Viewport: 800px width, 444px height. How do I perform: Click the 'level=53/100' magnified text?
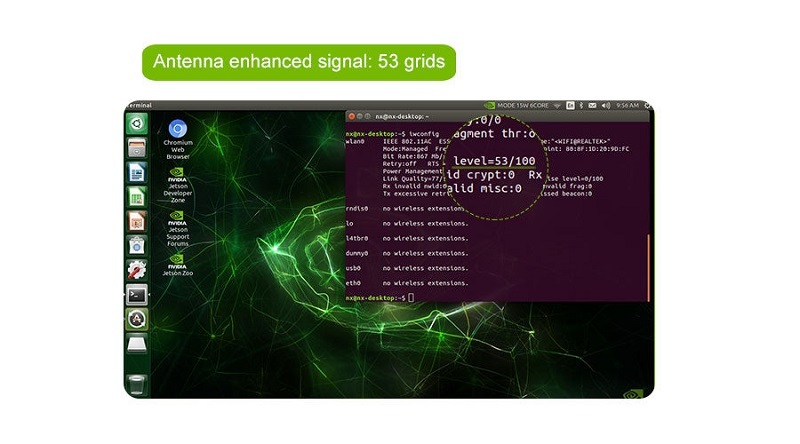[x=494, y=161]
